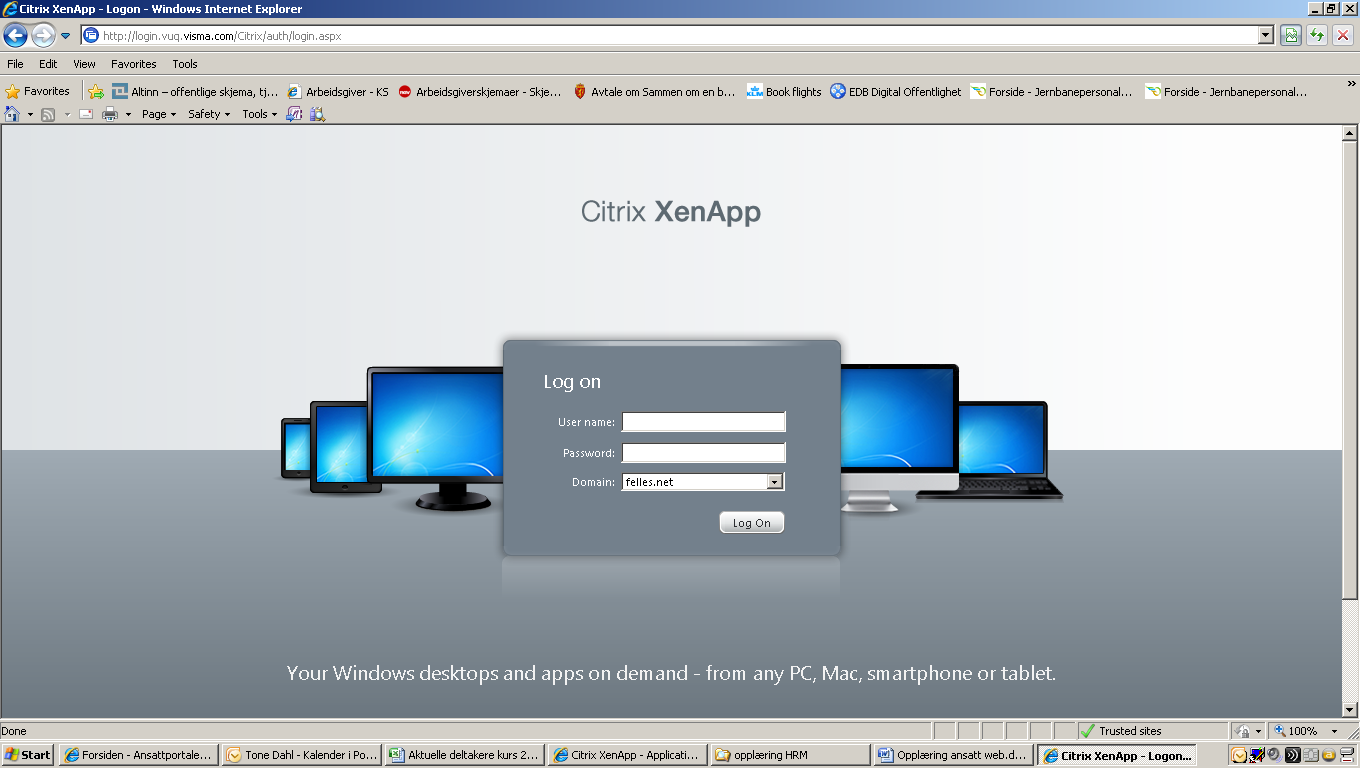The image size is (1360, 768).
Task: Switch to opplæring HRM folder taskbar window
Action: point(791,755)
